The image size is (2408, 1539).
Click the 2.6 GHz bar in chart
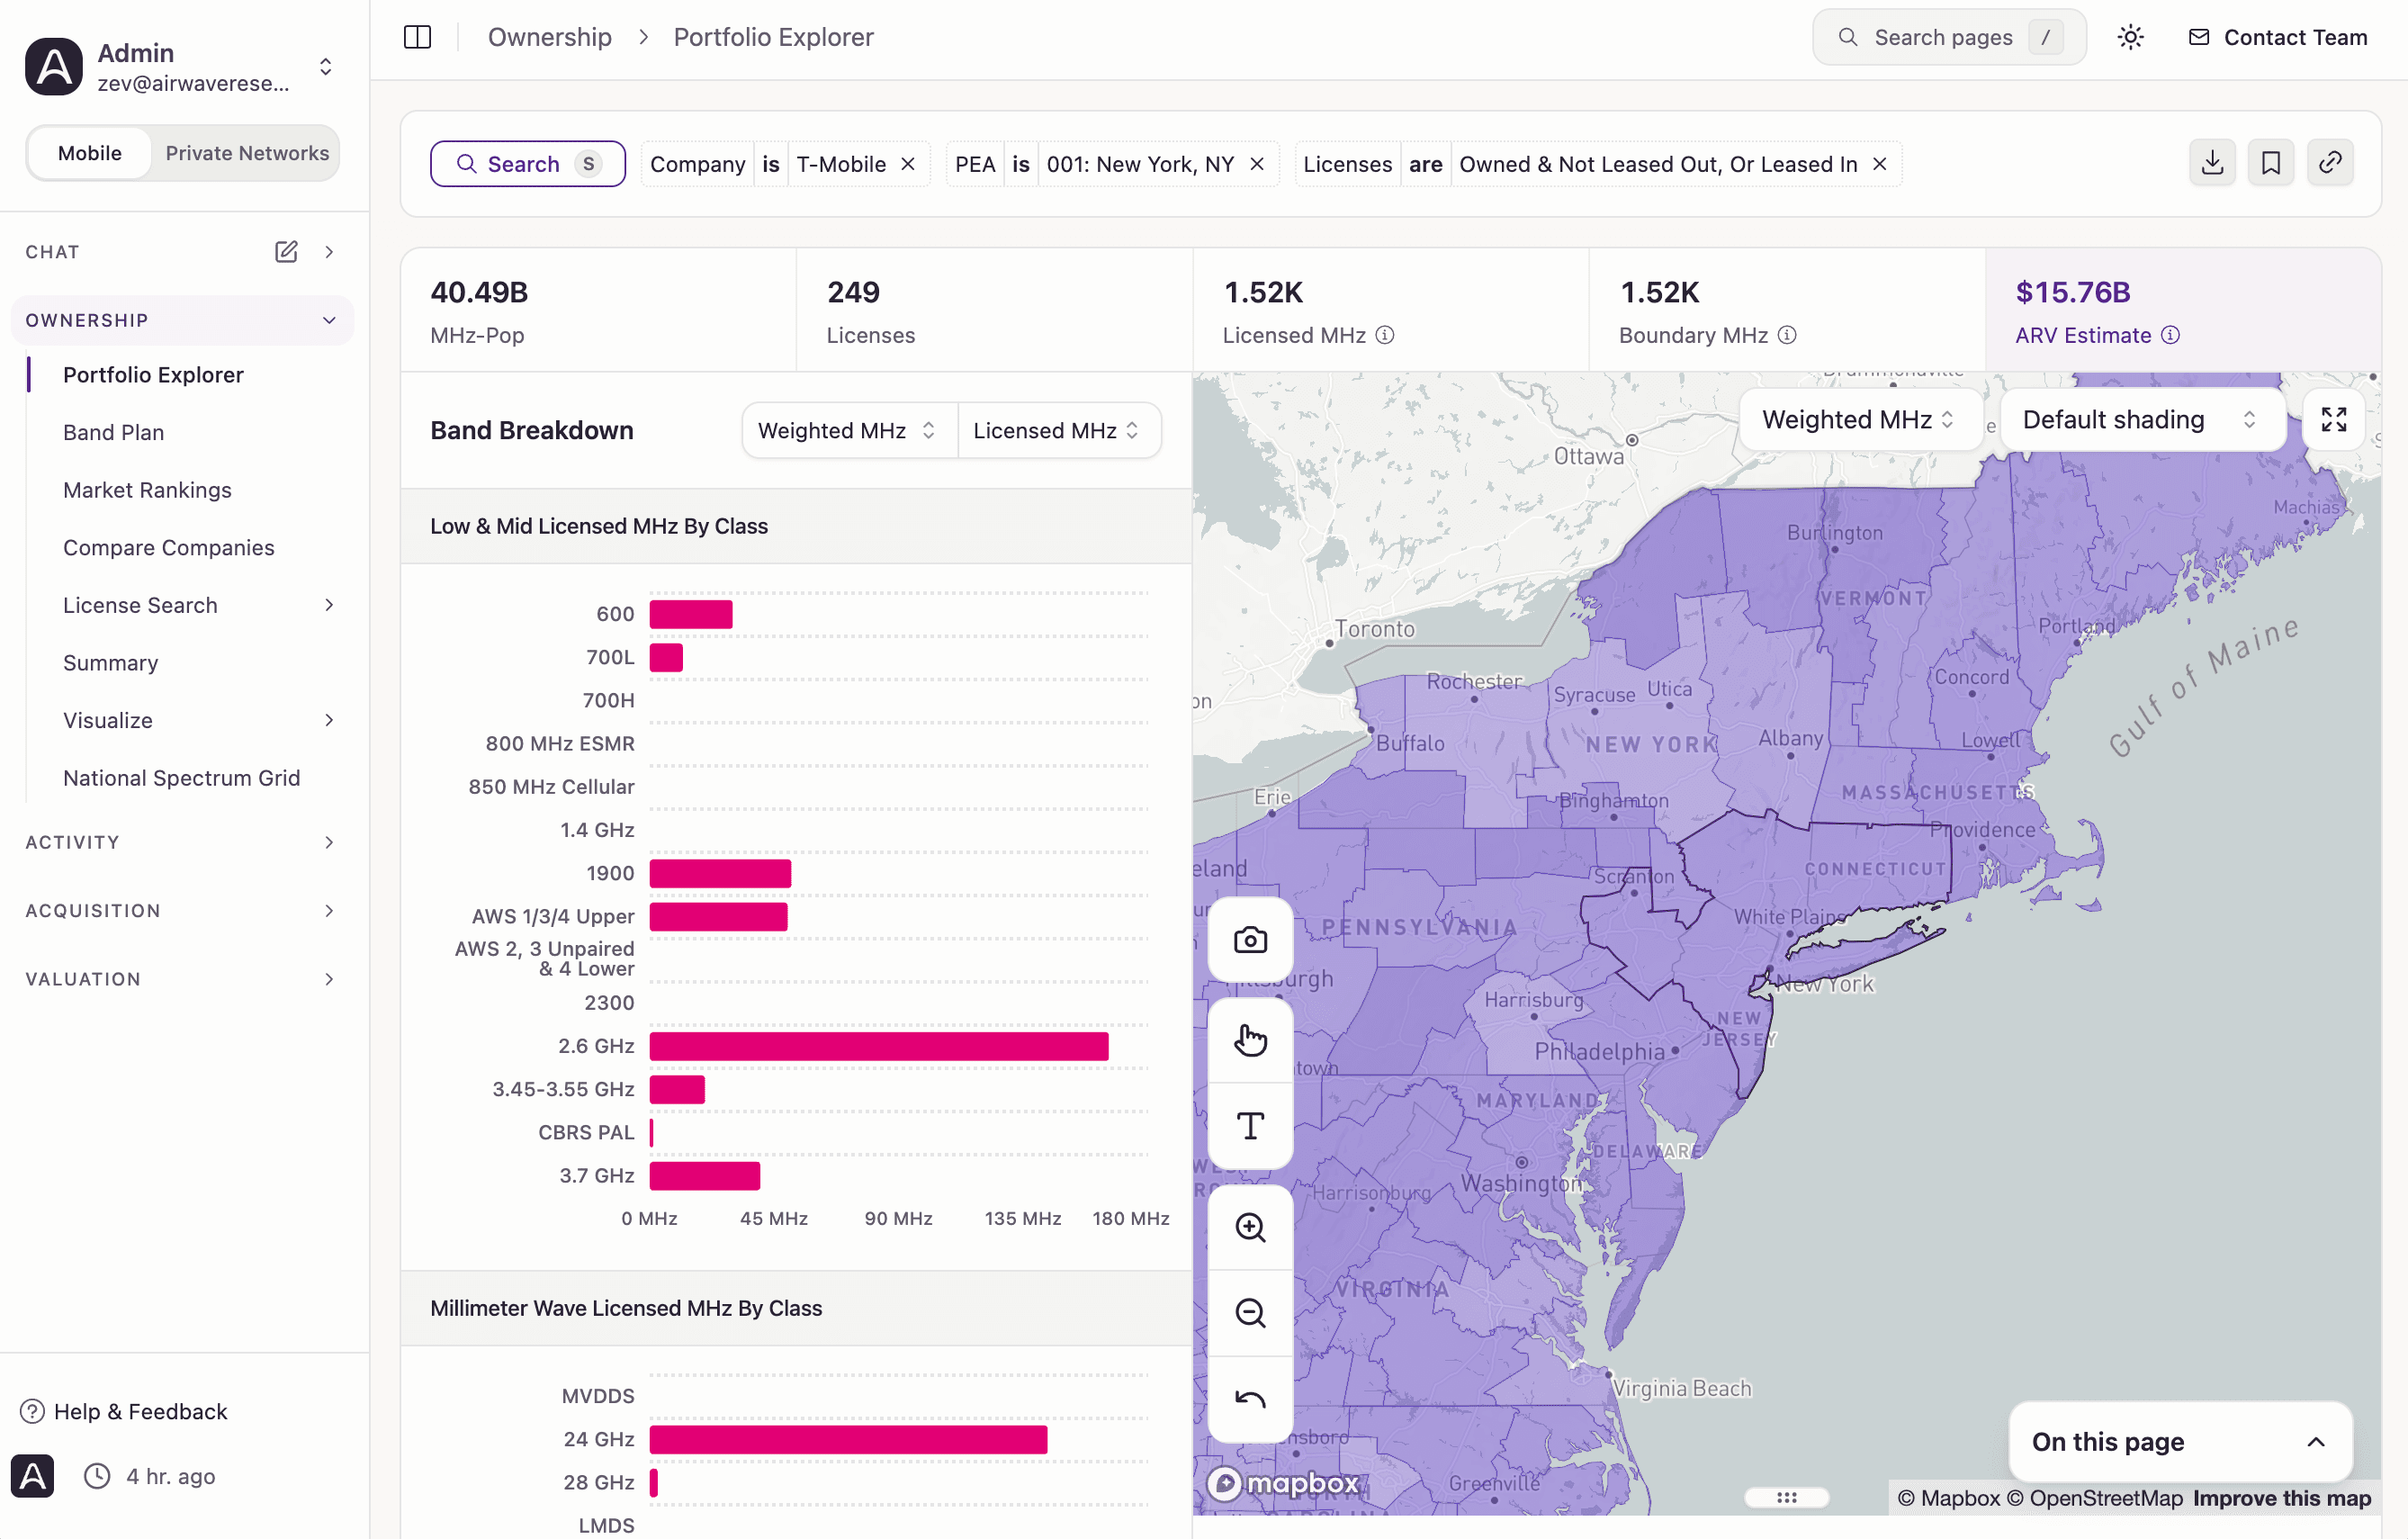[878, 1046]
